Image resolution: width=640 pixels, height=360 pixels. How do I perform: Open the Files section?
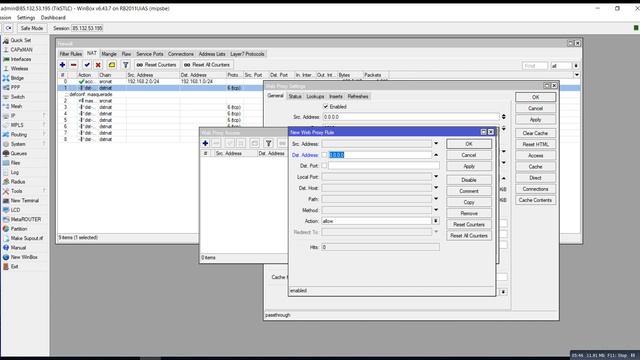point(16,163)
